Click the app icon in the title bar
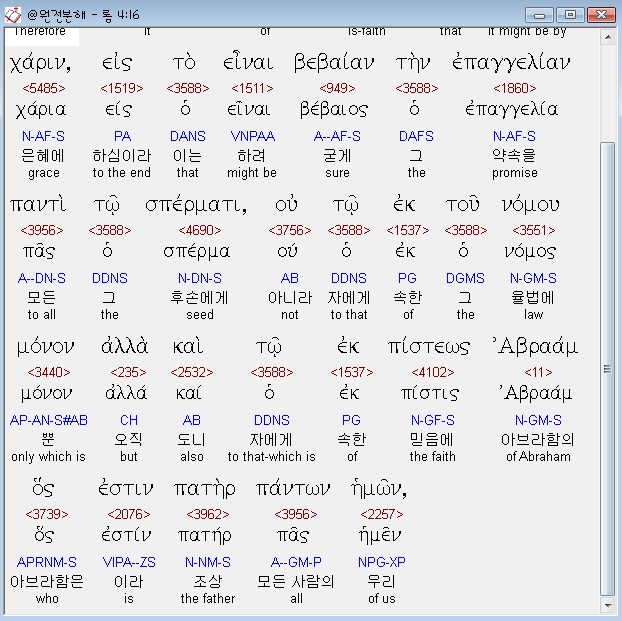The height and width of the screenshot is (621, 622). 12,15
